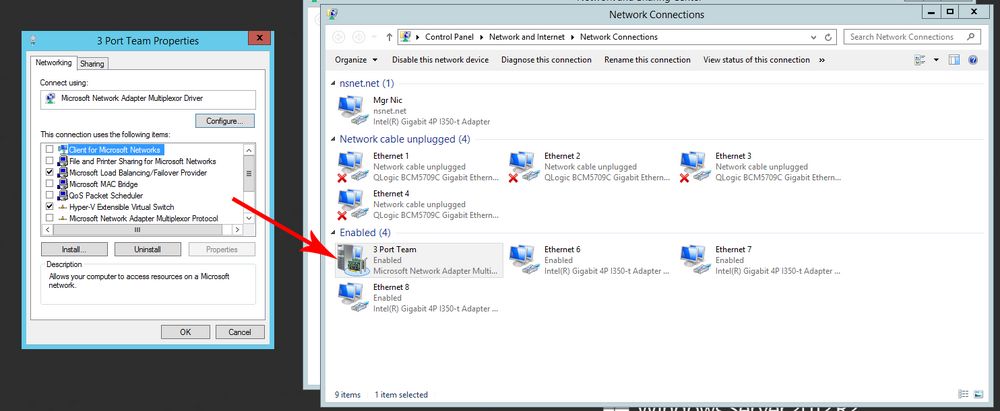The height and width of the screenshot is (411, 1000).
Task: Expand the Control Panel breadcrumb arrow
Action: 480,37
